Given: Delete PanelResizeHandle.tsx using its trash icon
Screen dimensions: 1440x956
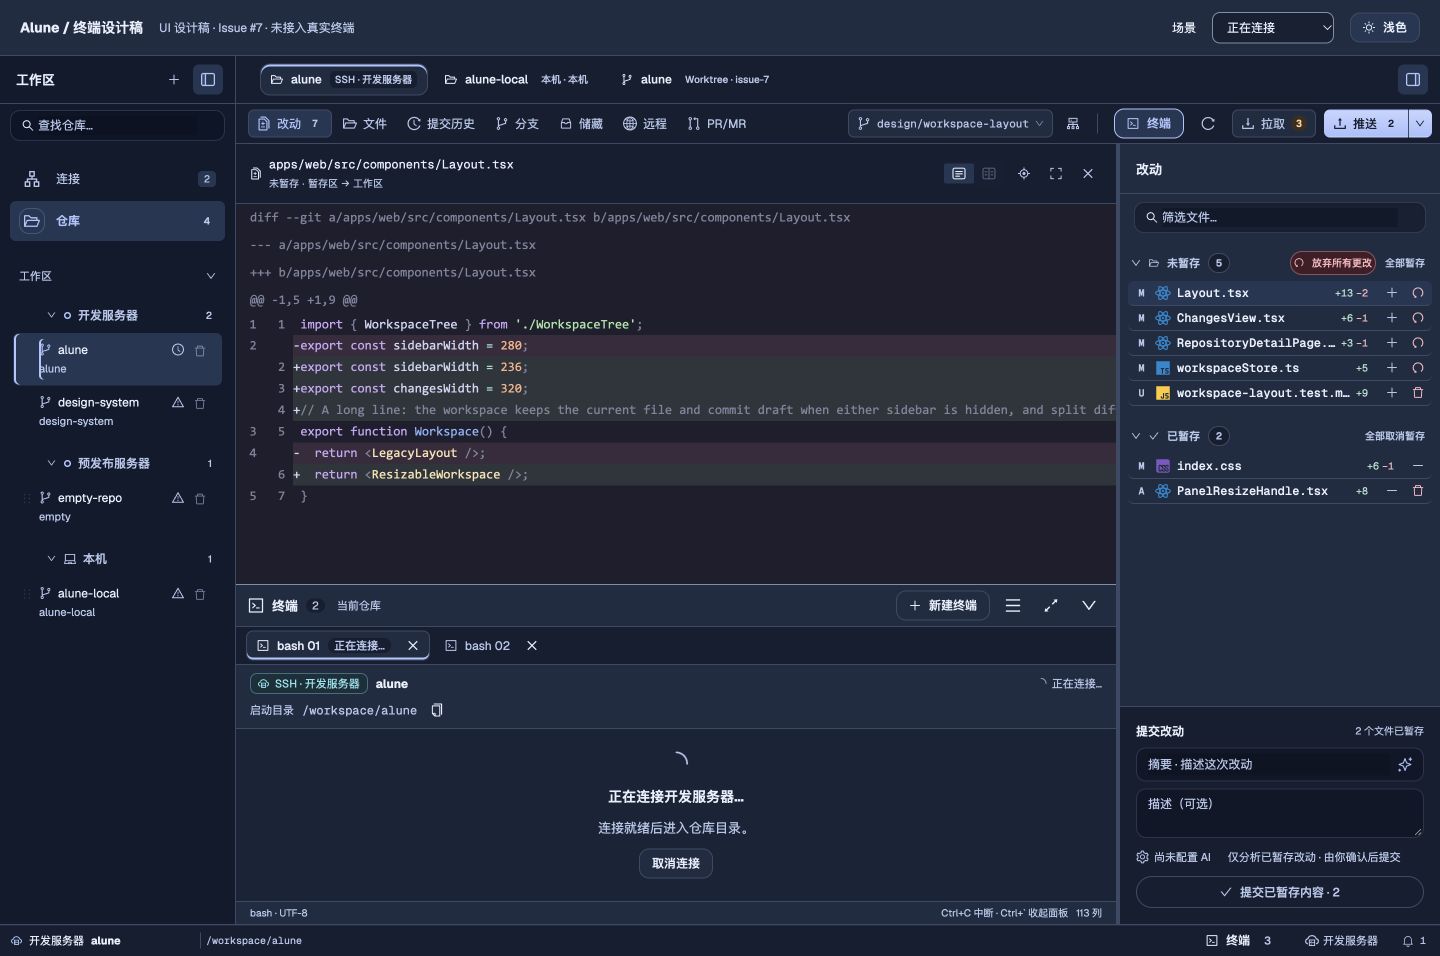Looking at the screenshot, I should coord(1418,491).
